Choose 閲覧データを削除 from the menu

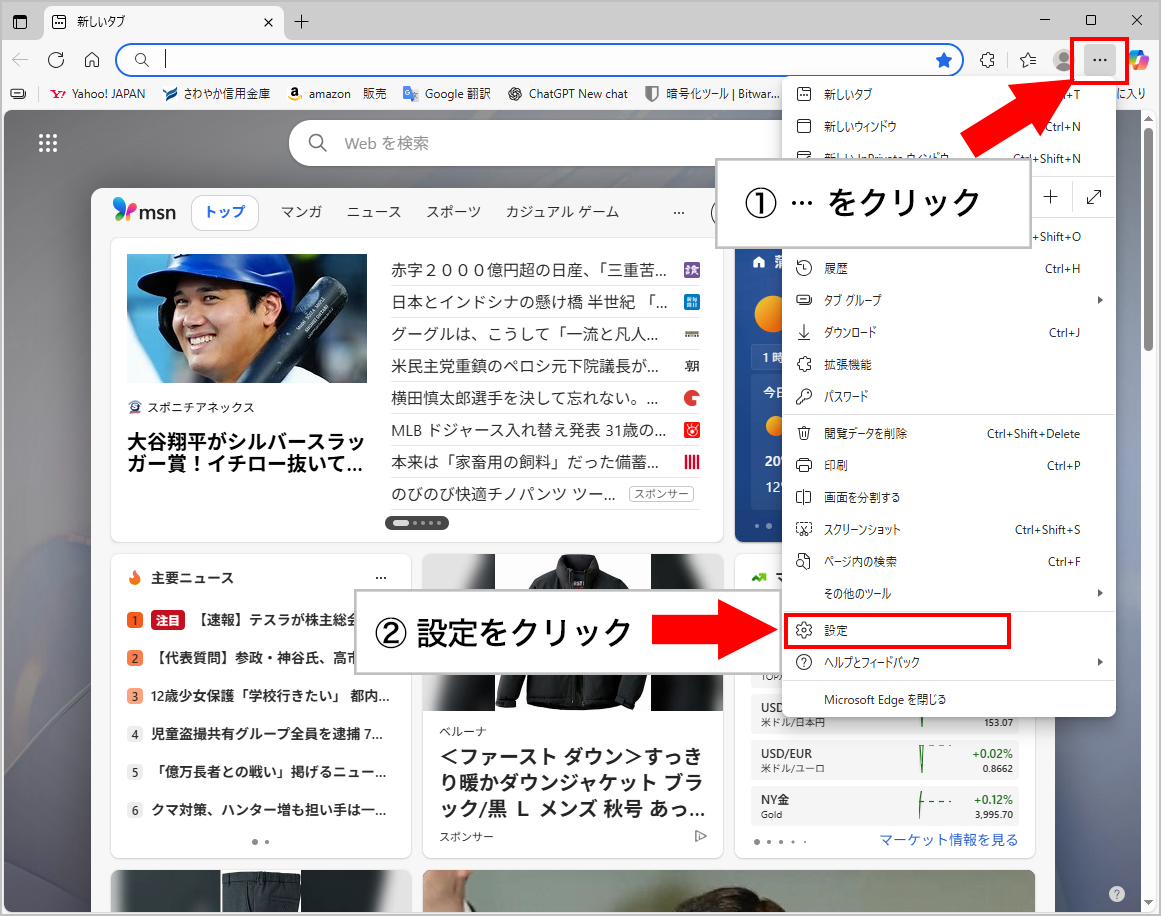click(x=865, y=433)
